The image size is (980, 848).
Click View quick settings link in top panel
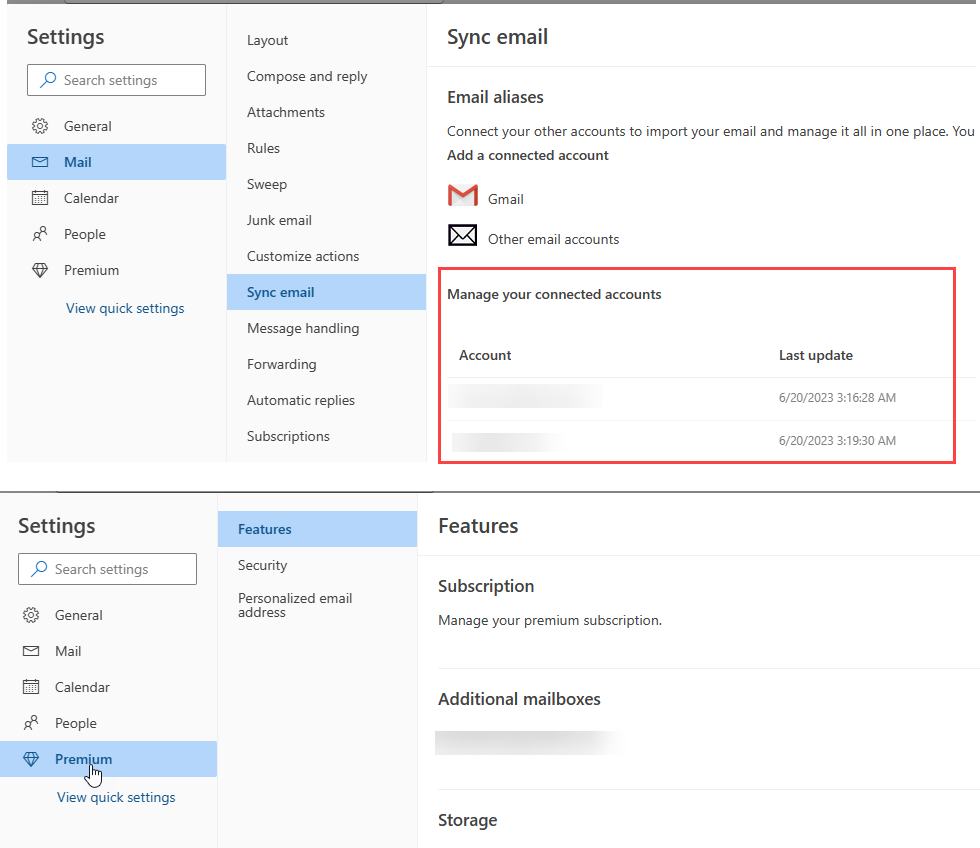coord(125,309)
